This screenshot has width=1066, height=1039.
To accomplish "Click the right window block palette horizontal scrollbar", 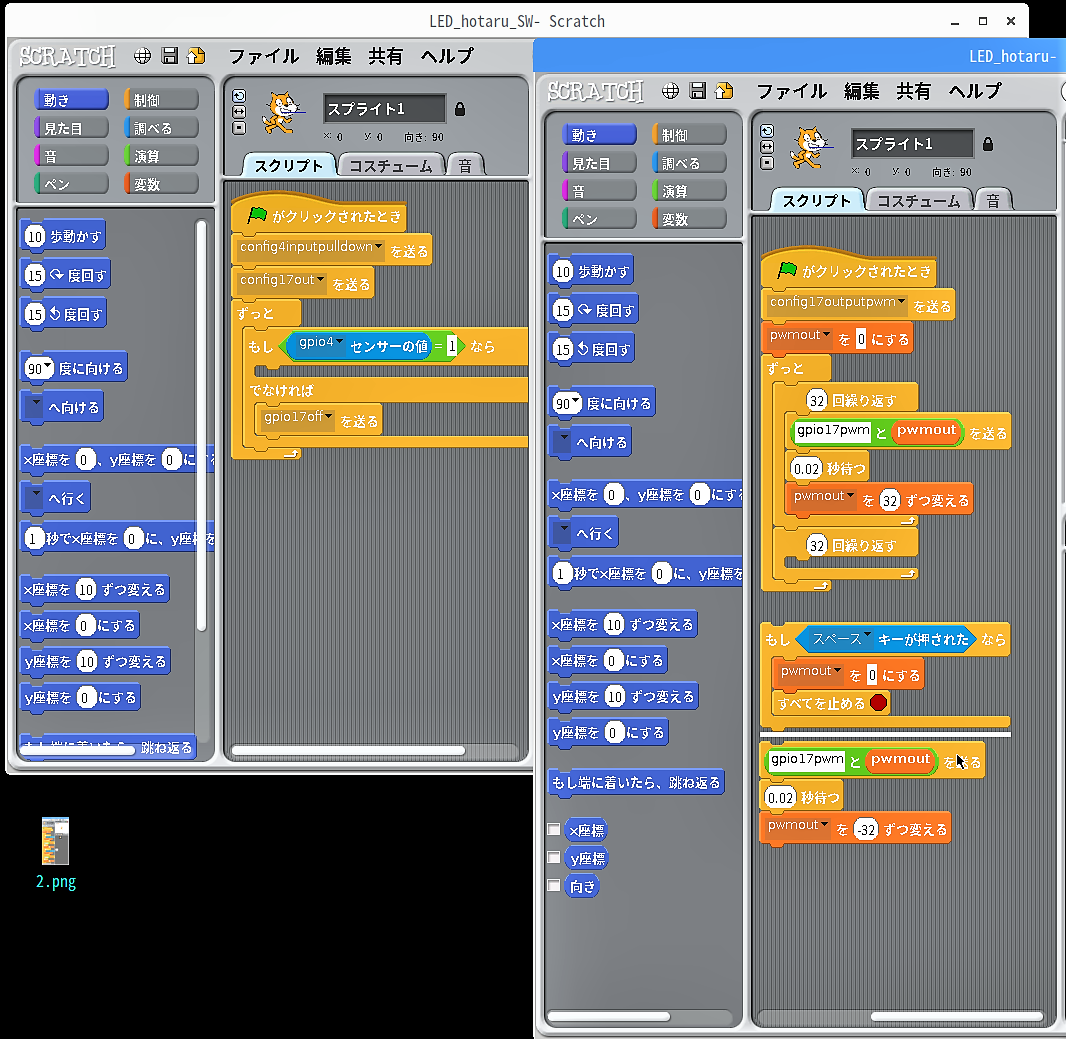I will pos(608,1017).
